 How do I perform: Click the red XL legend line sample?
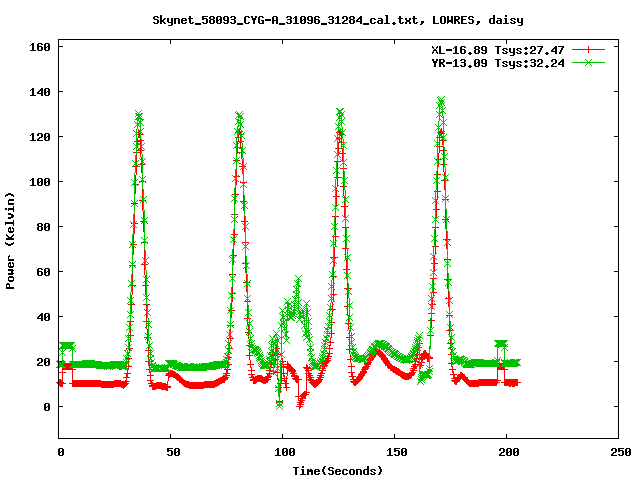click(588, 50)
